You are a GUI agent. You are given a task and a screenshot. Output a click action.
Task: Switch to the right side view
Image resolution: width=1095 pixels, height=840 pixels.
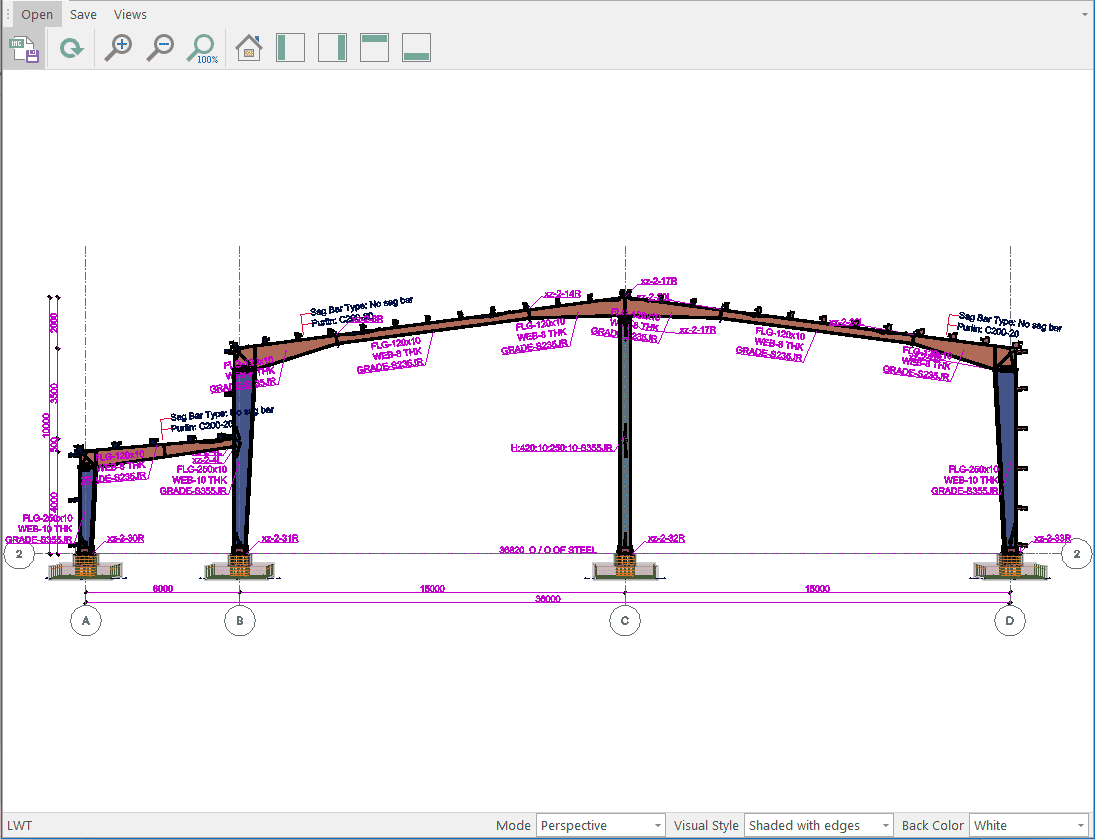pos(332,48)
